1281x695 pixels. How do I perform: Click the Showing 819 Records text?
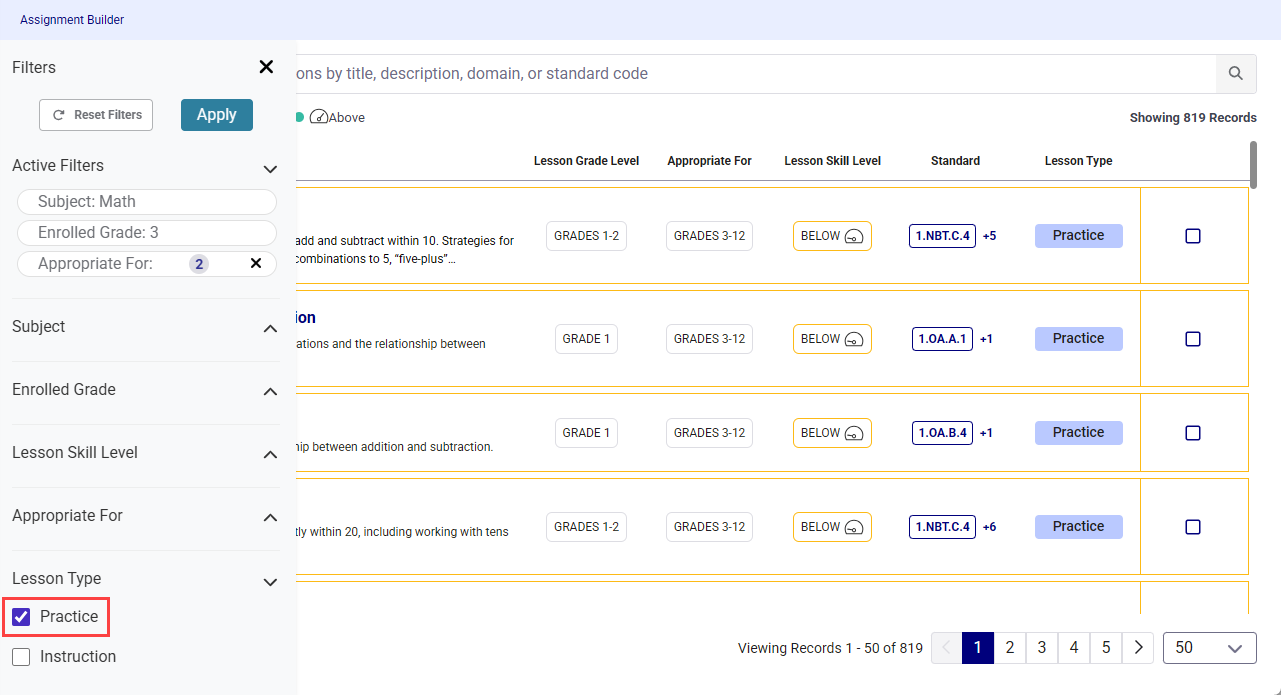[1193, 118]
